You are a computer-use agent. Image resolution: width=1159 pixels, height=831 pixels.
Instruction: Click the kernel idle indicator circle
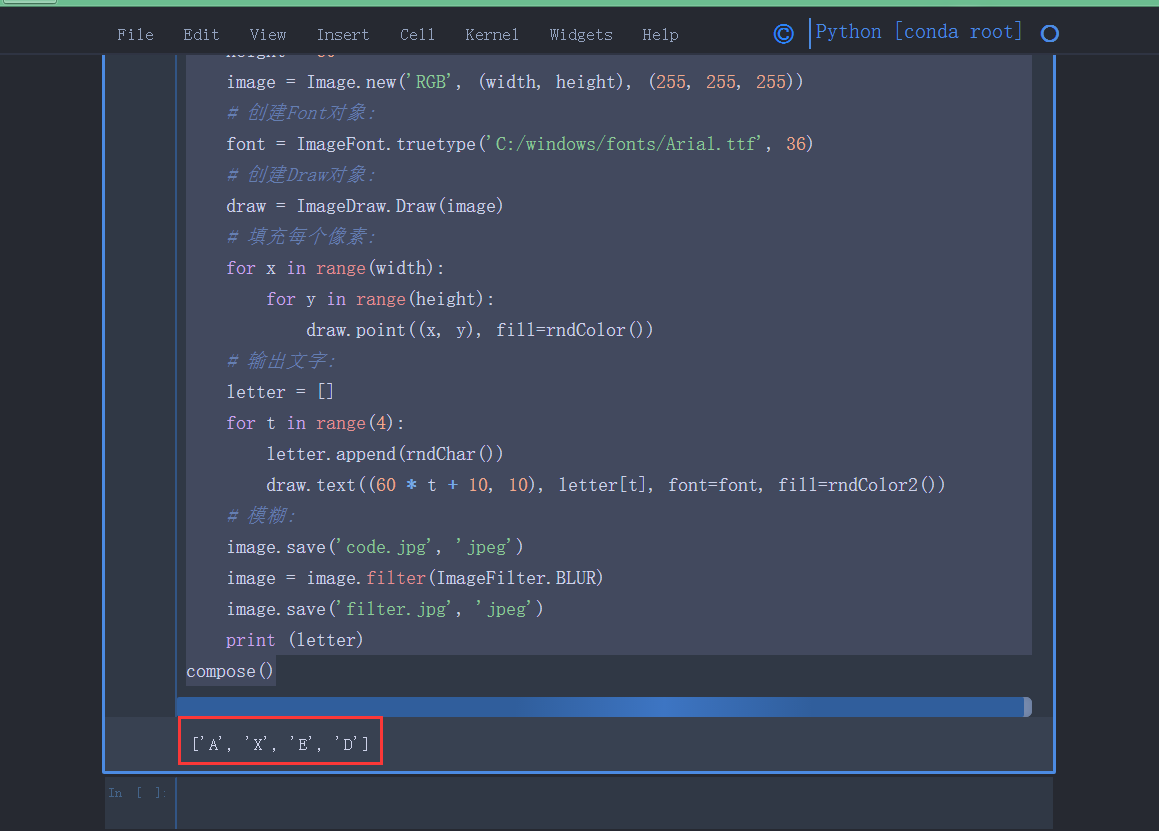[1049, 34]
